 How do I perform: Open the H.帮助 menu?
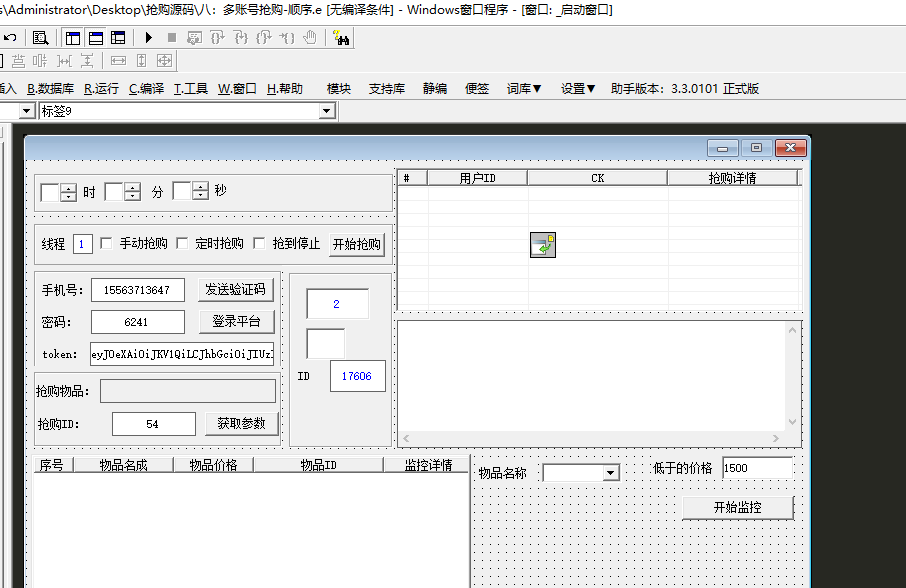pos(285,88)
